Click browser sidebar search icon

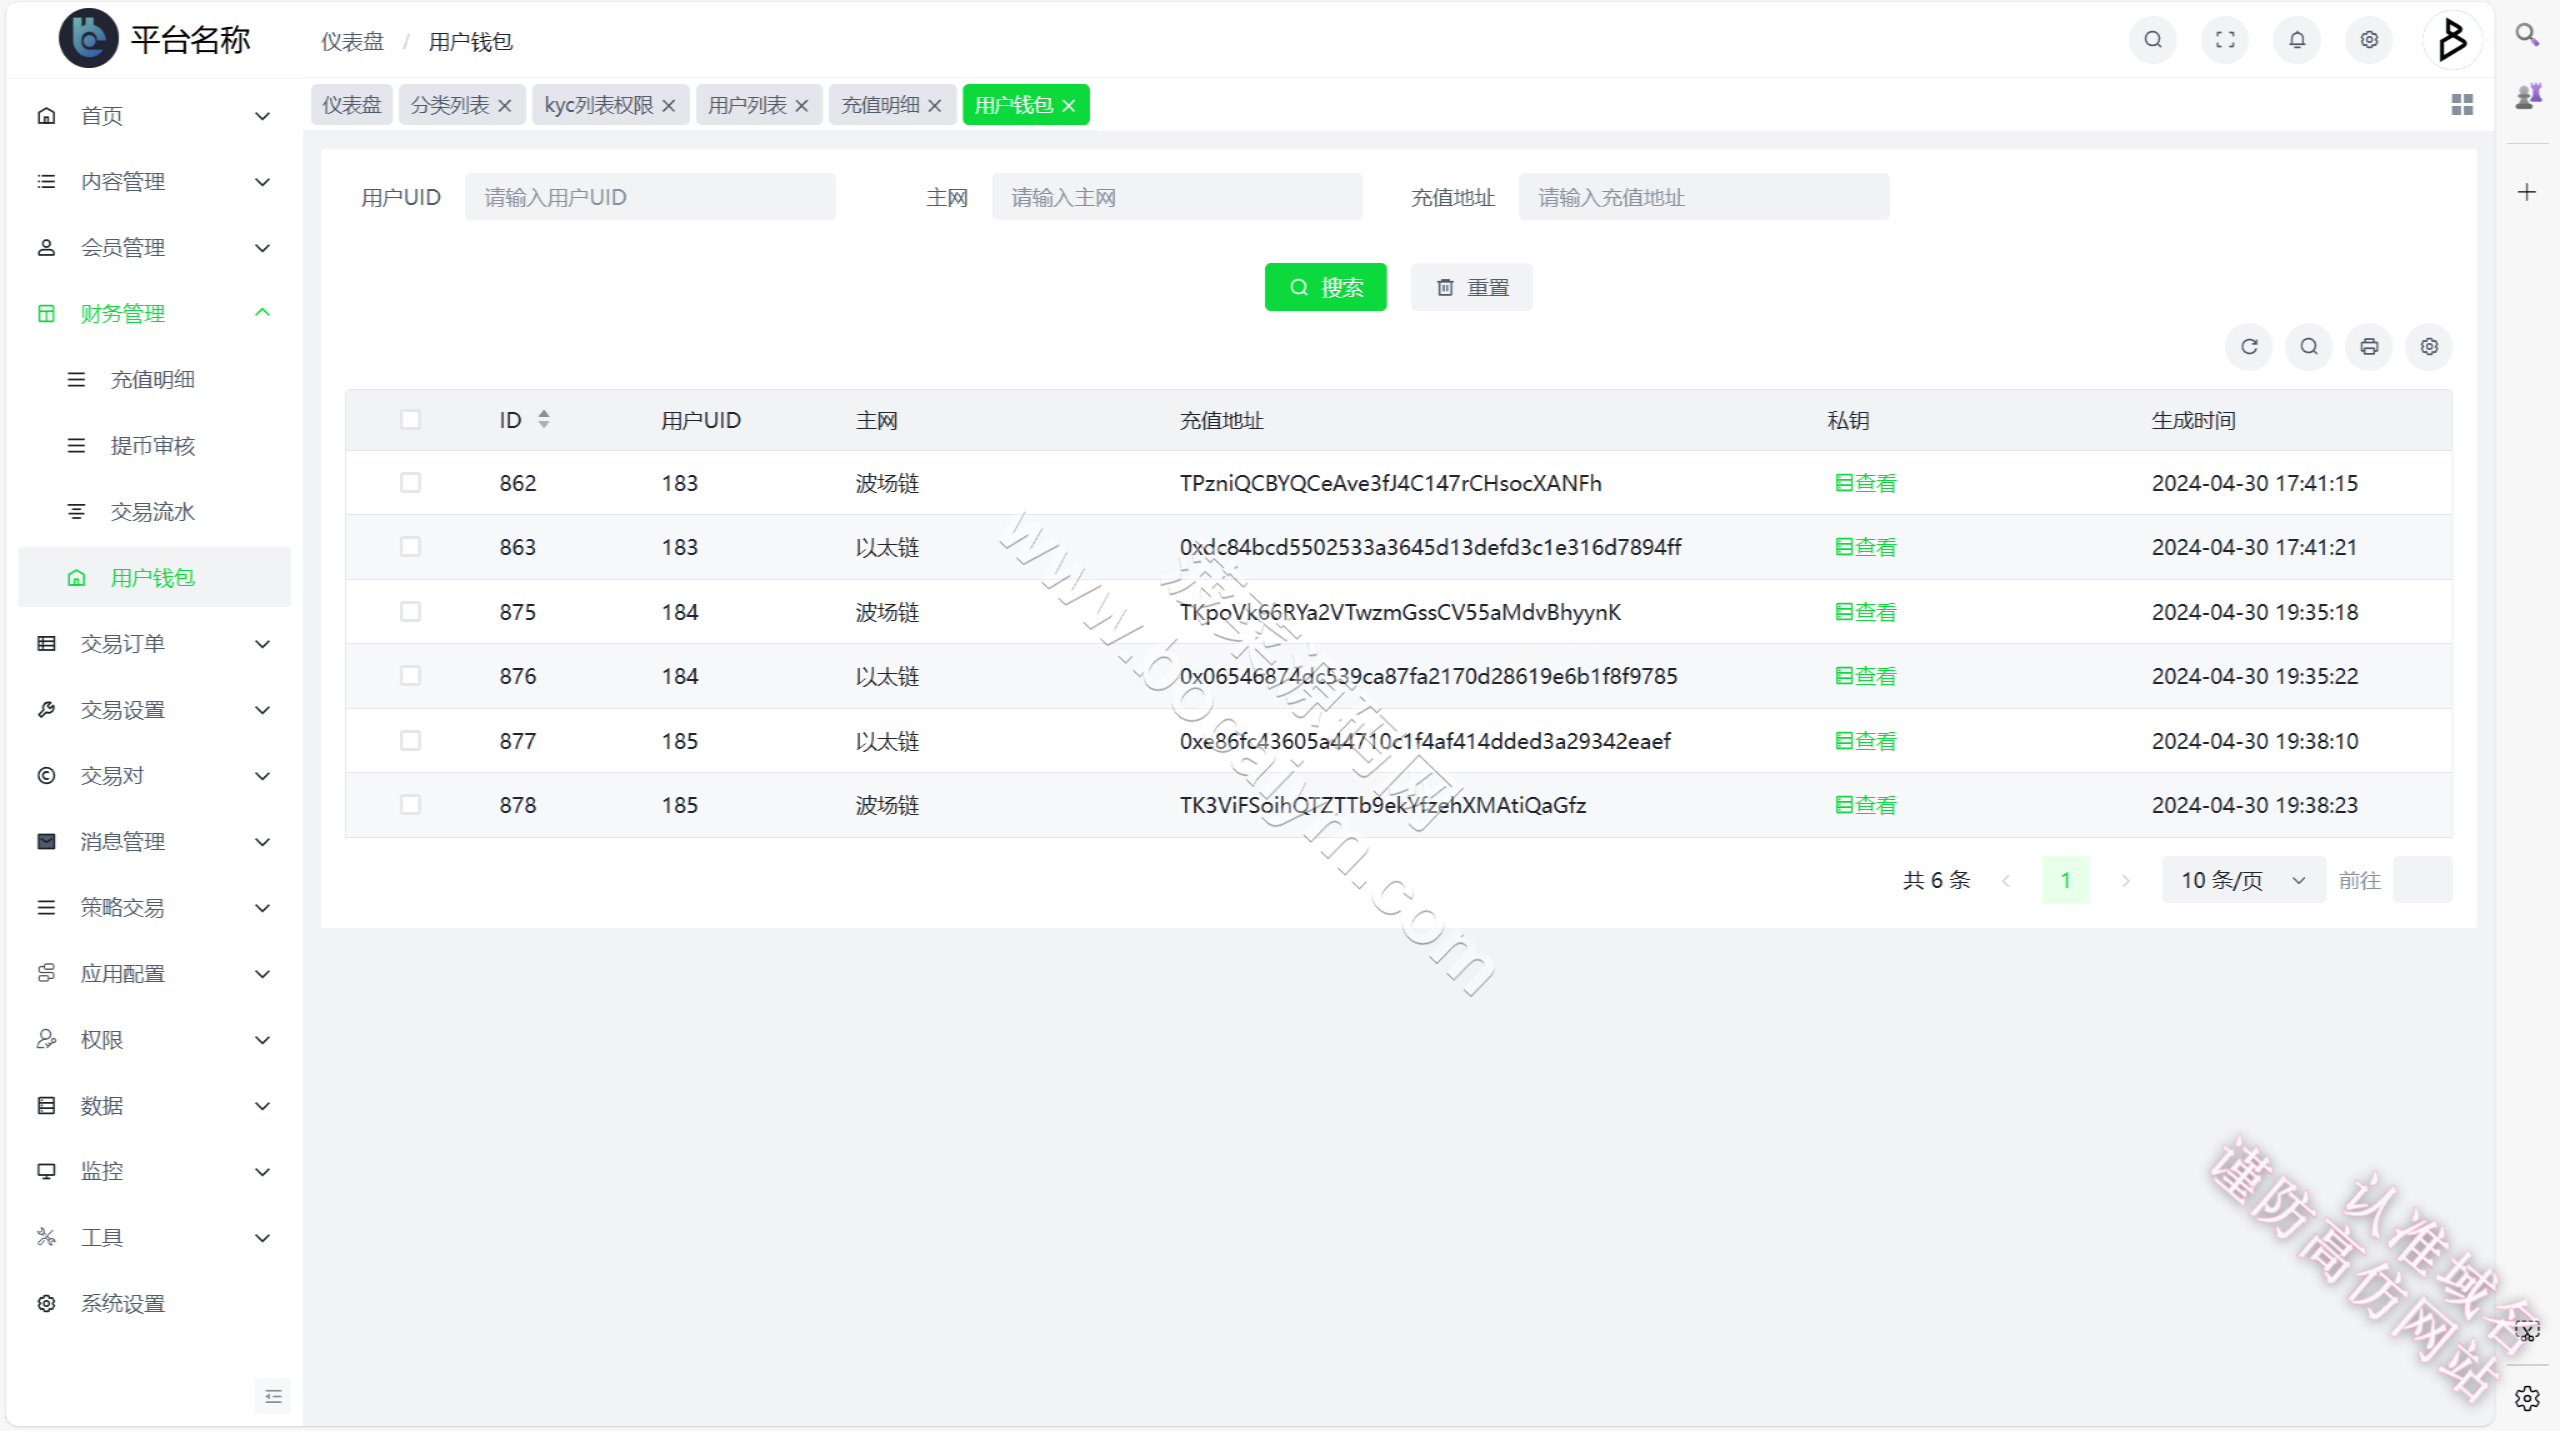click(x=2527, y=35)
